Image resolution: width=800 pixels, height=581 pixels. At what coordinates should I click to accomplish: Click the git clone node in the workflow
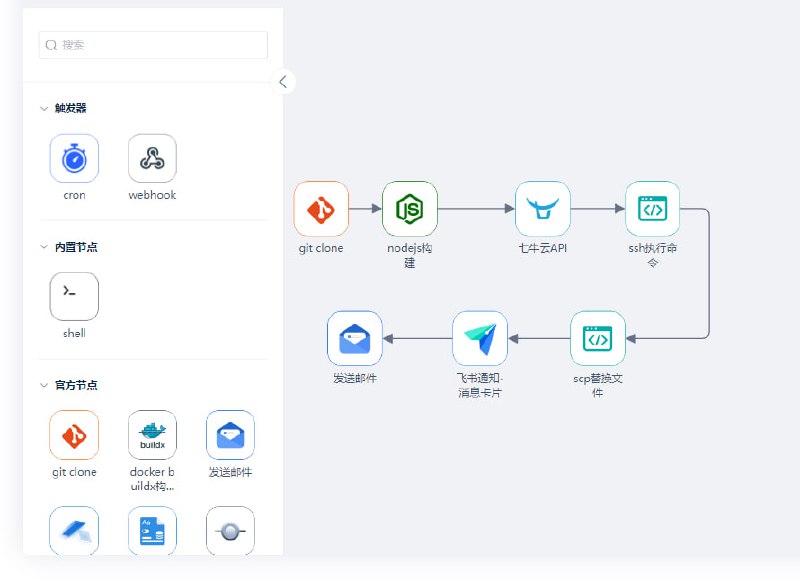point(320,209)
